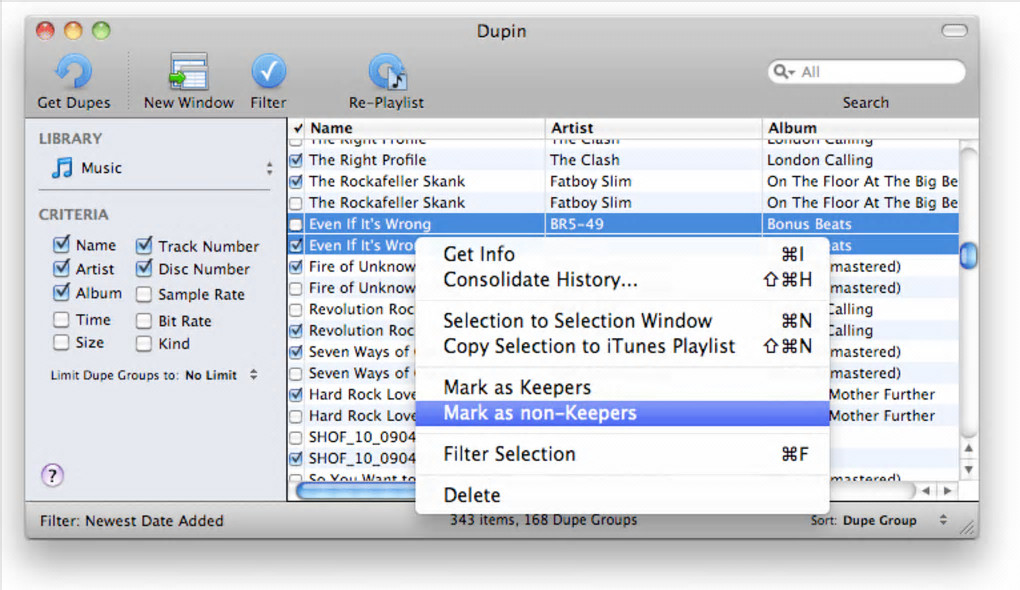Click the Bonus Beats album cell
Image resolution: width=1020 pixels, height=590 pixels.
point(860,224)
